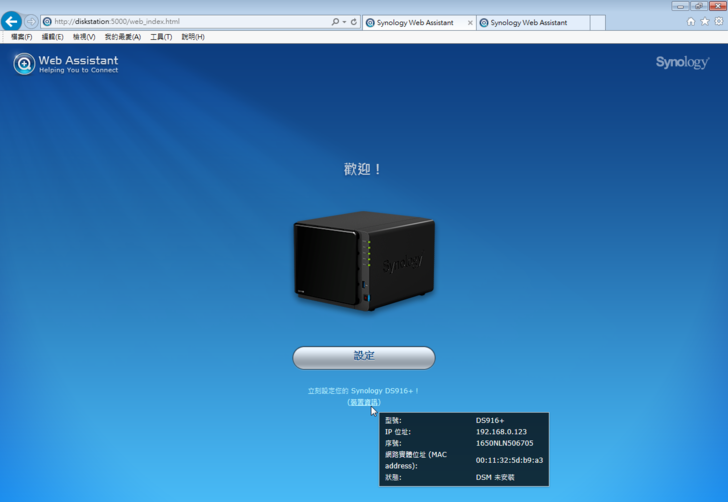The width and height of the screenshot is (728, 502).
Task: Click the browser Forward arrow button
Action: point(31,21)
